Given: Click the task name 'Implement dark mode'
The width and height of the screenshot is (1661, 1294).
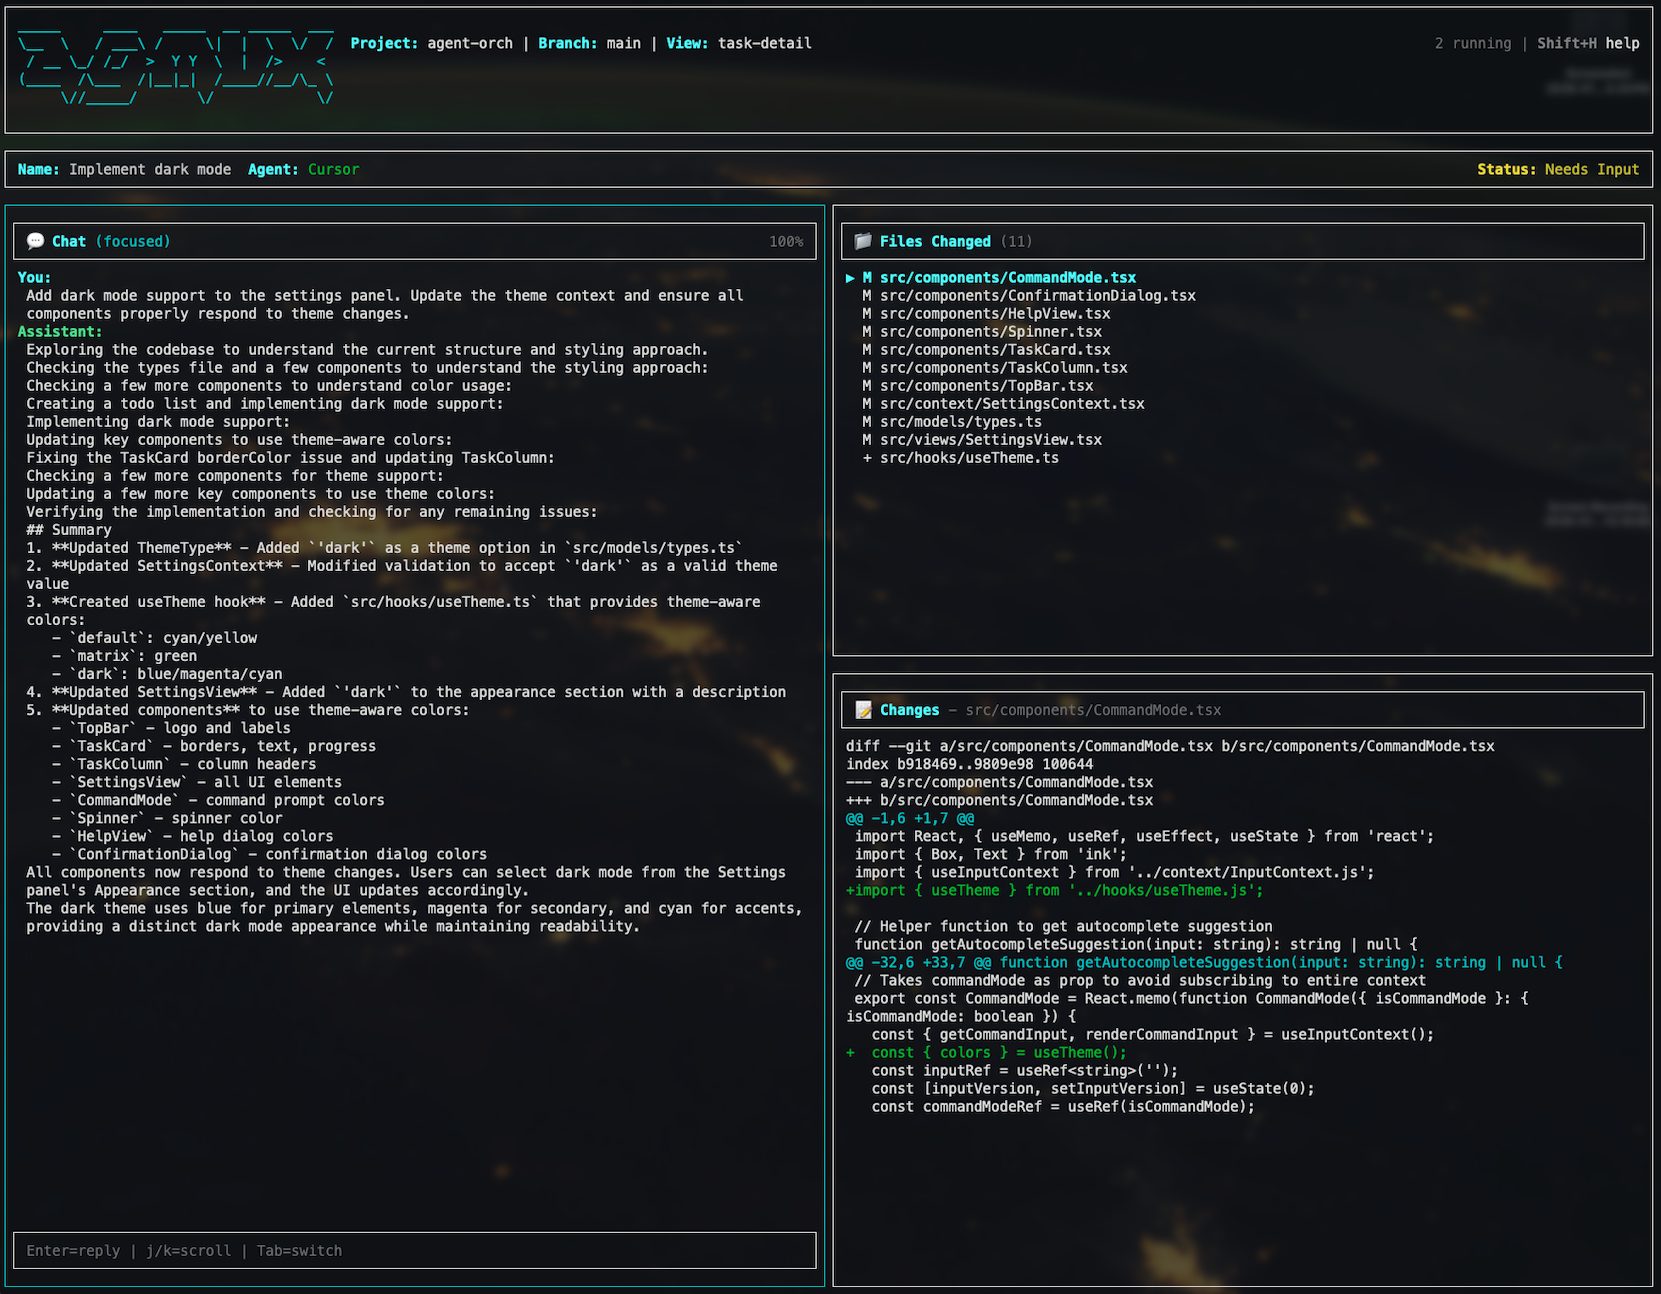Looking at the screenshot, I should (x=150, y=170).
